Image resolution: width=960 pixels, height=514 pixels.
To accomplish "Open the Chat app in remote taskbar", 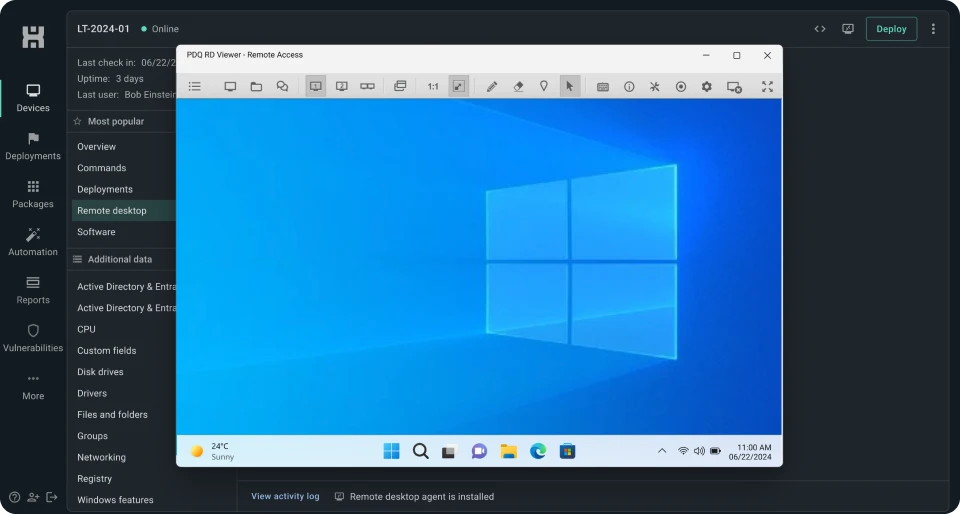I will click(479, 452).
